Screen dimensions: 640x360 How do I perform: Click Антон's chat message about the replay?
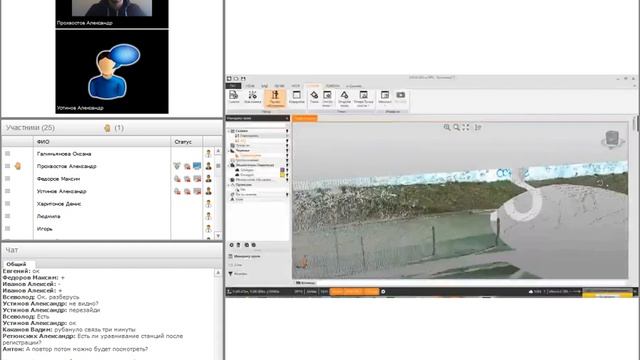coord(75,349)
